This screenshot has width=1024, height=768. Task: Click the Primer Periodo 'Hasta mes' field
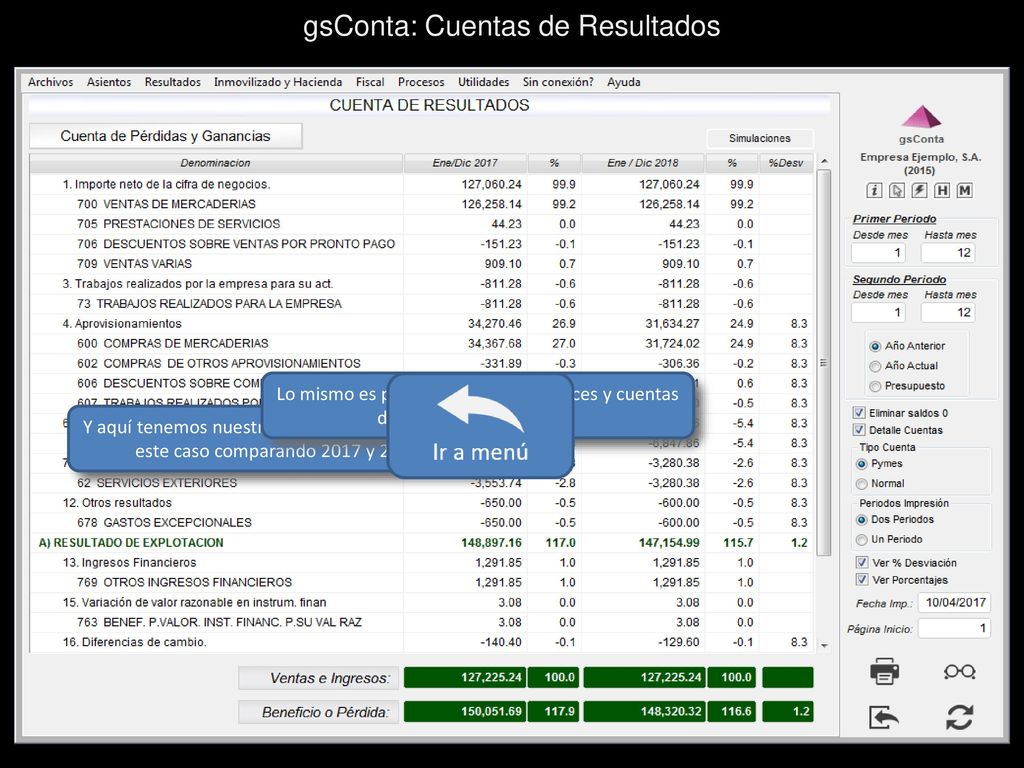[948, 253]
